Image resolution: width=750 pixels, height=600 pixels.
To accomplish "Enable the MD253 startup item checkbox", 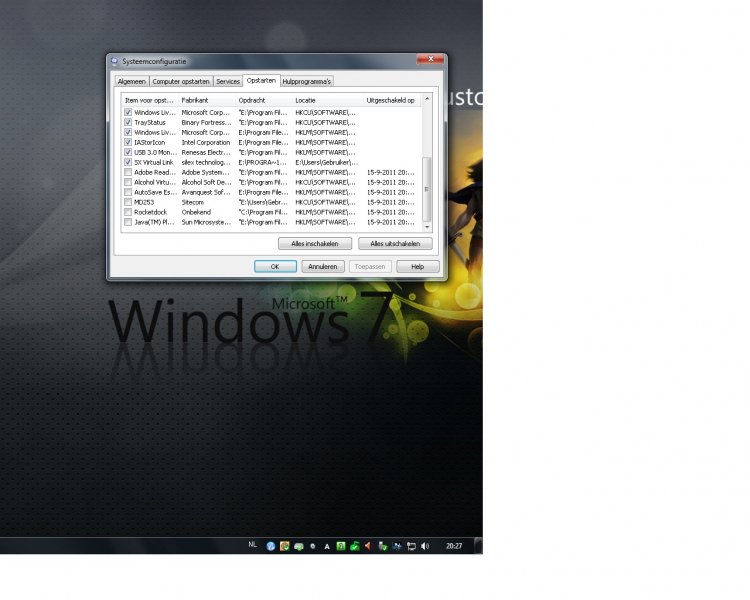I will click(x=128, y=202).
